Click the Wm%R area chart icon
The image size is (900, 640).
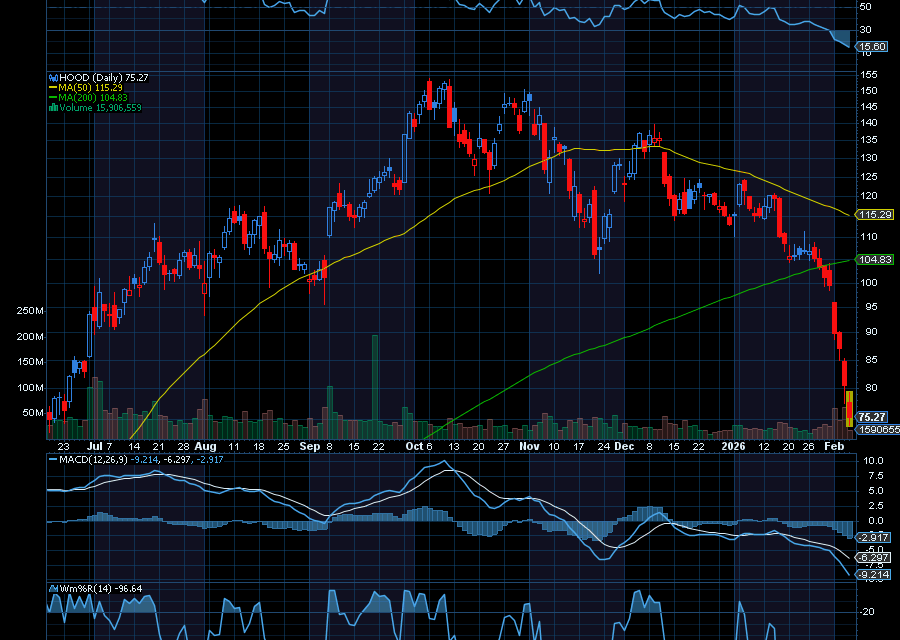tap(51, 588)
